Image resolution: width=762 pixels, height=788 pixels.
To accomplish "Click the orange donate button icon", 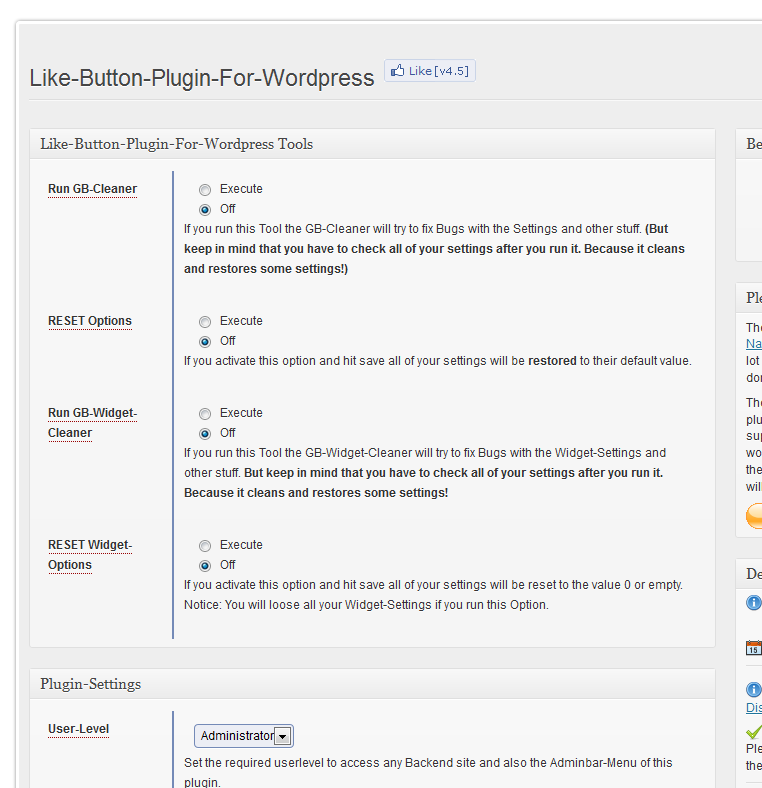I will click(x=754, y=516).
